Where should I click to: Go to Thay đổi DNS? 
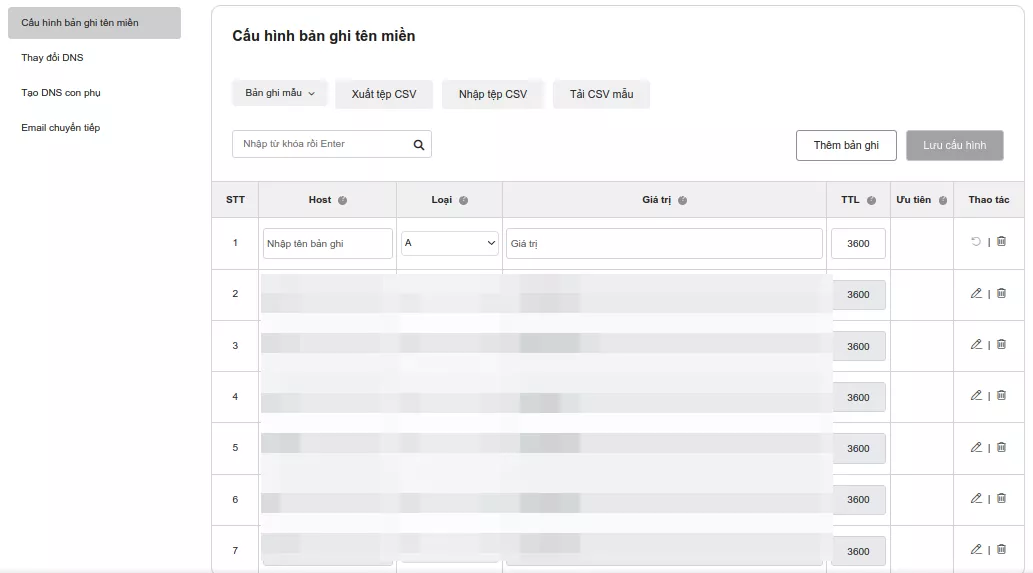(x=52, y=58)
